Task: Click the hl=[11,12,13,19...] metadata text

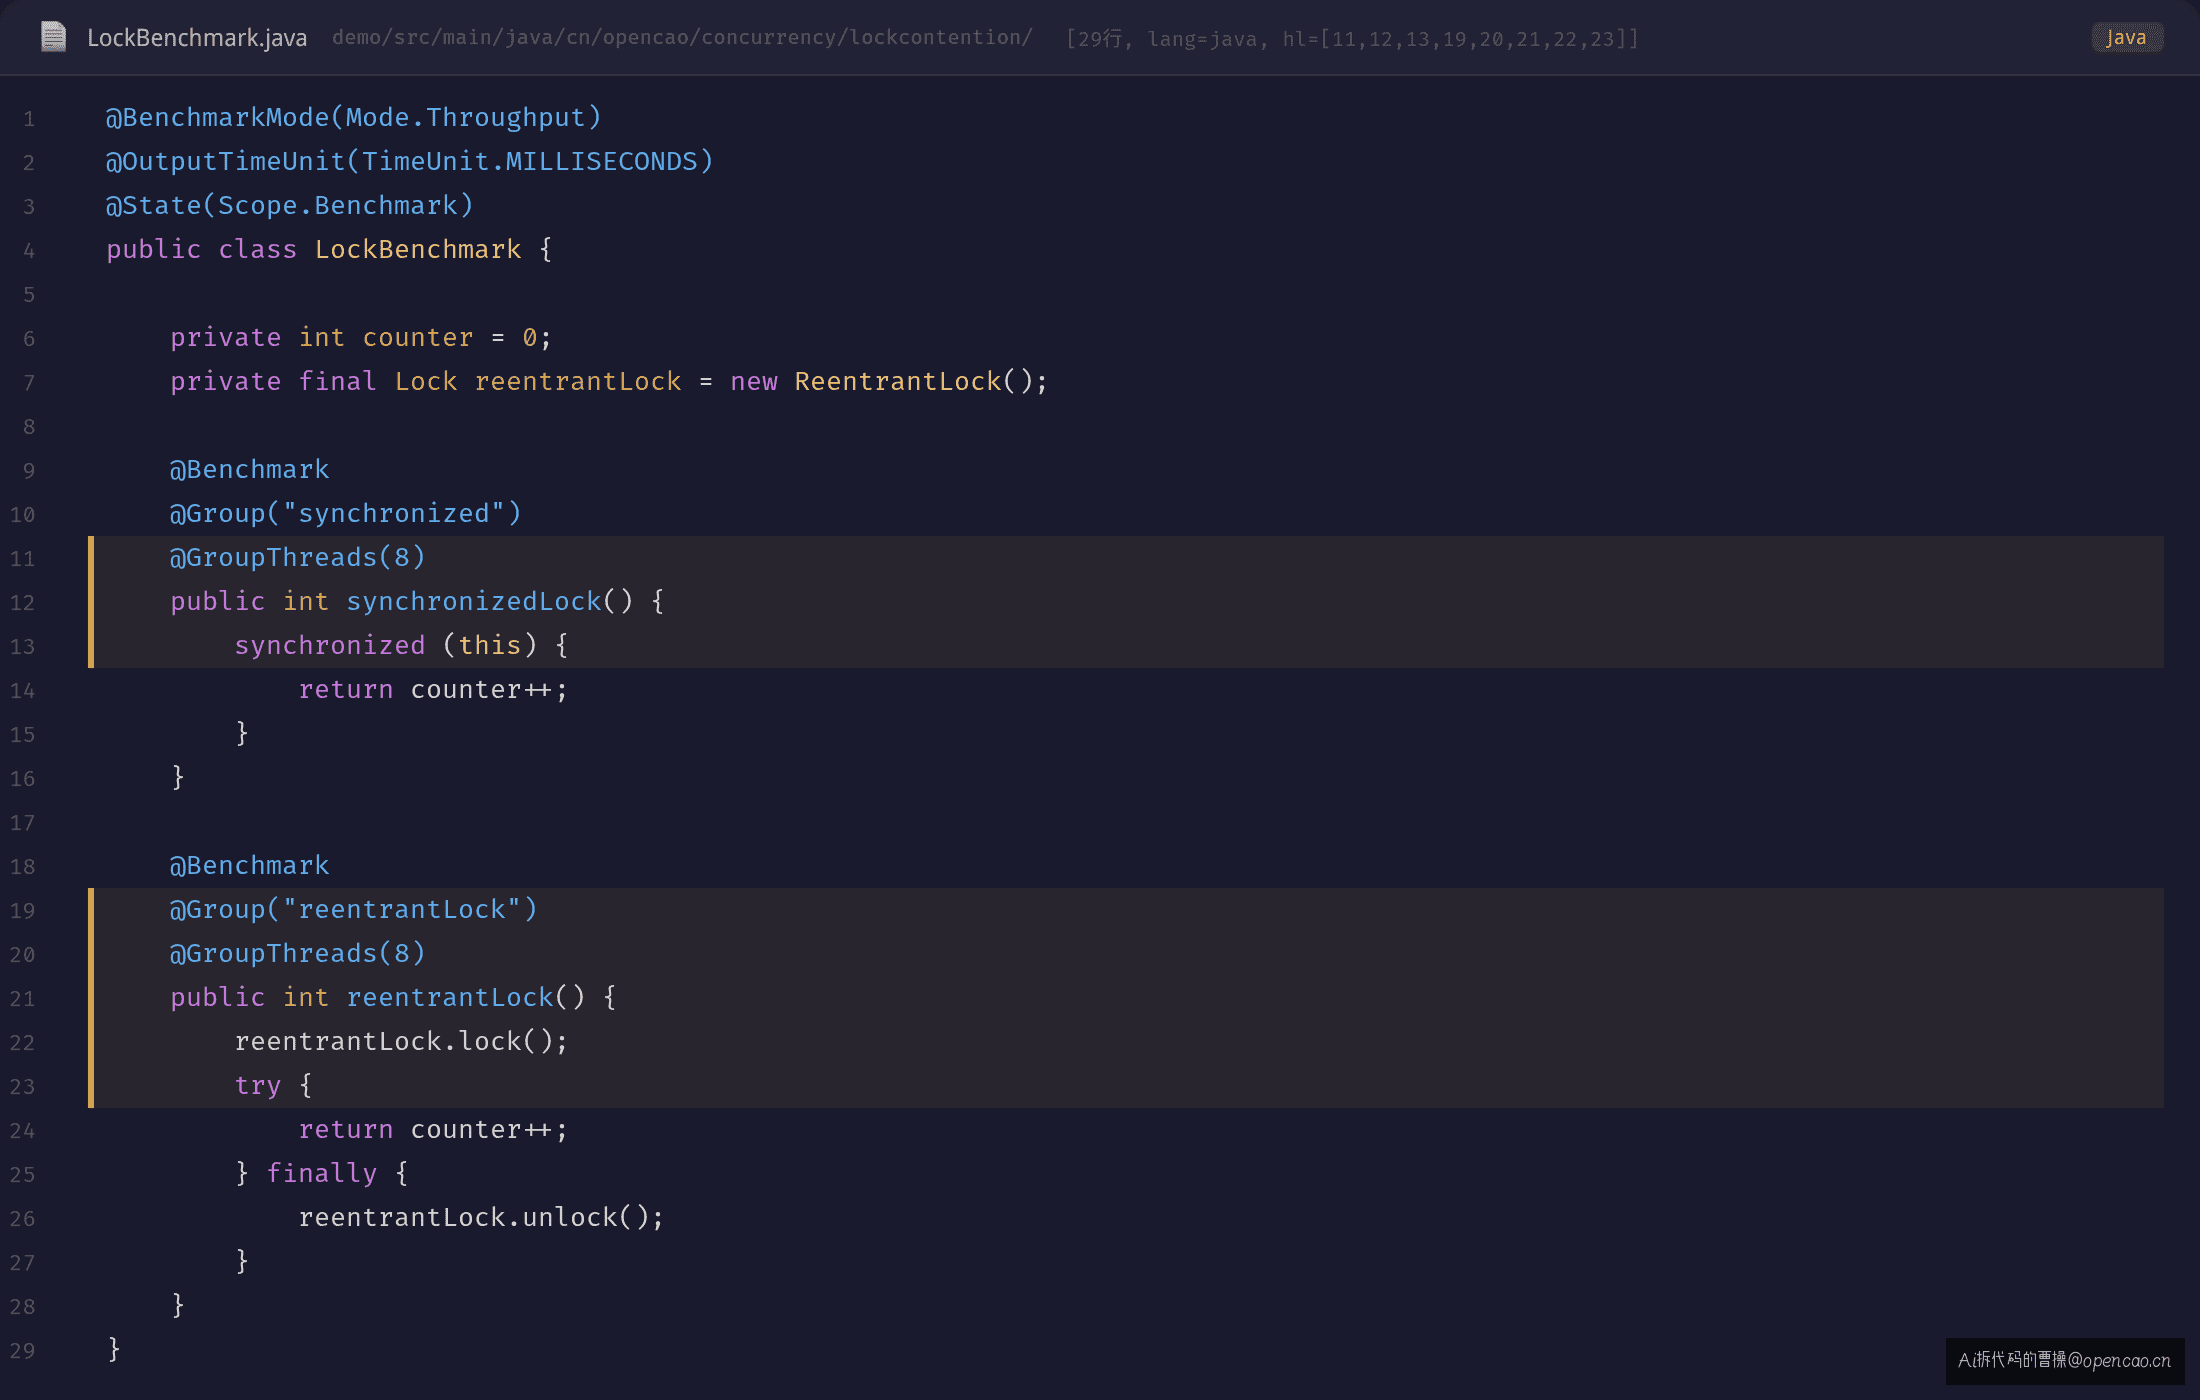Action: 1461,38
